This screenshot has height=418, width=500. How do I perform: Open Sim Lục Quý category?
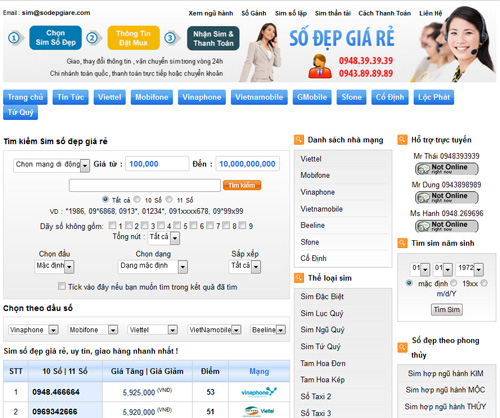click(x=322, y=313)
